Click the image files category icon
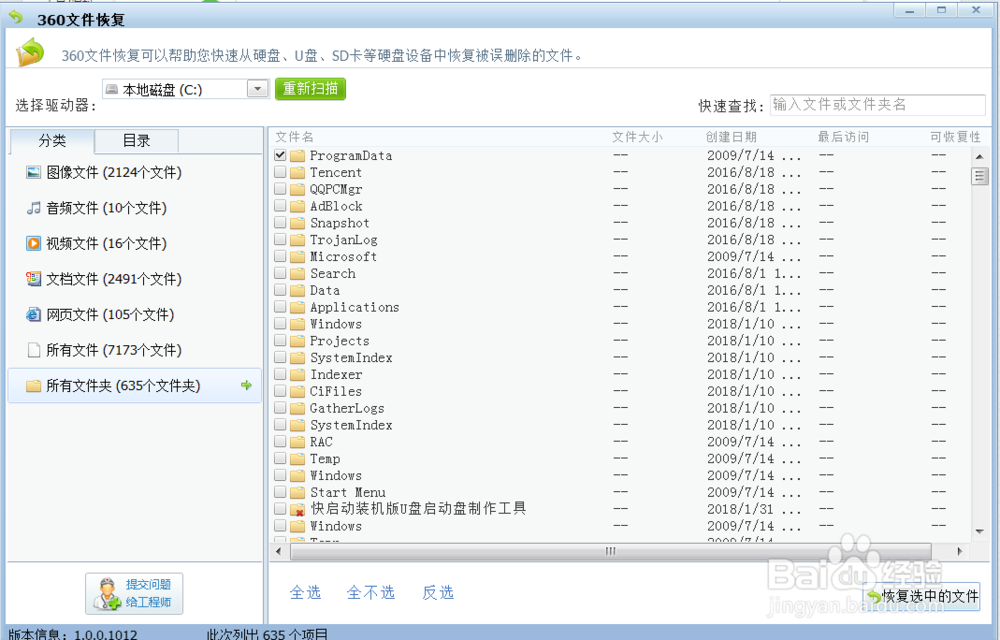 (x=33, y=172)
